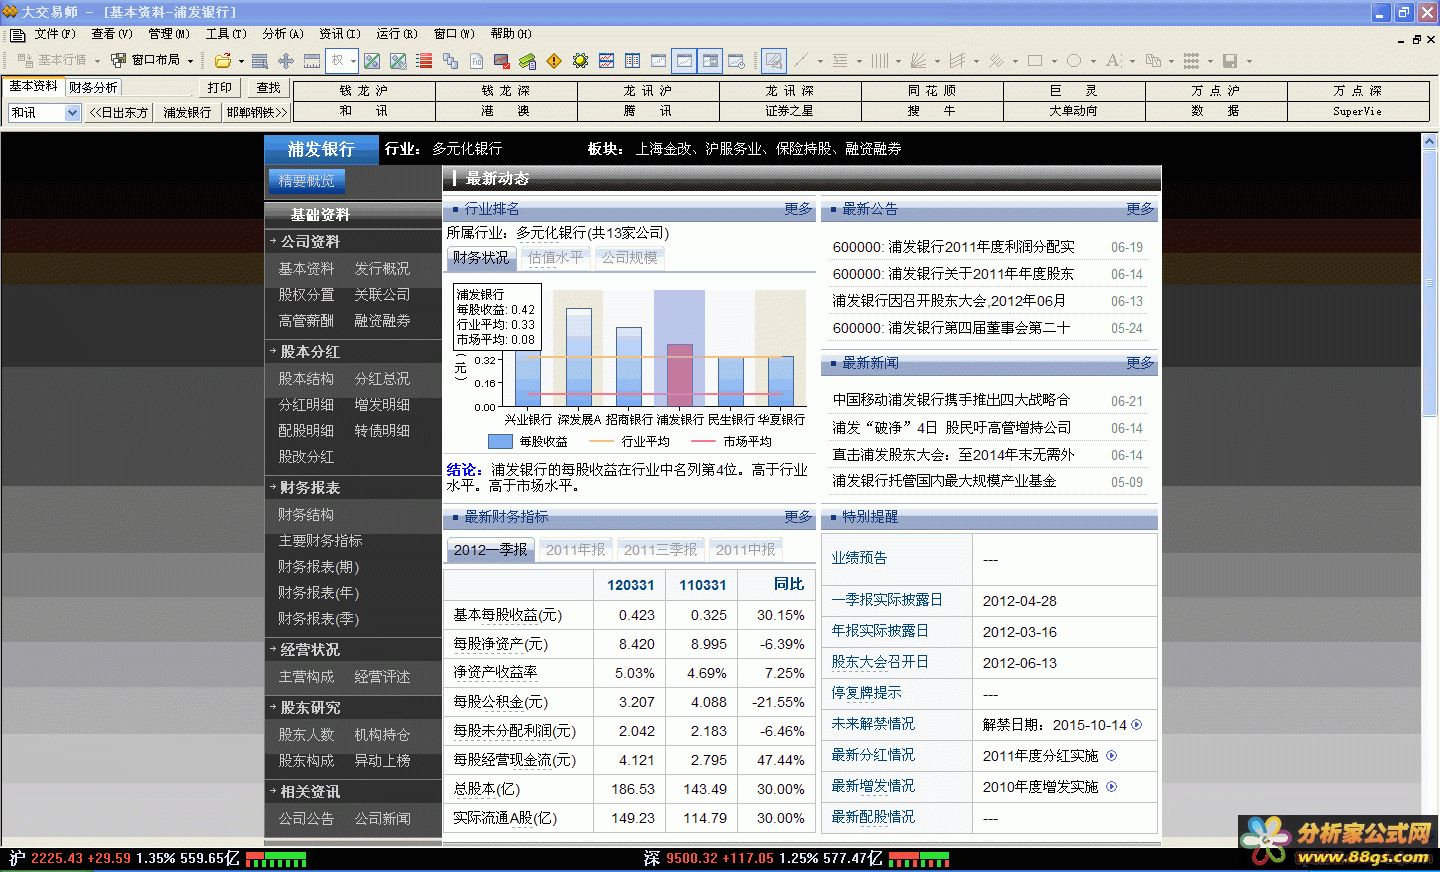The width and height of the screenshot is (1440, 872).
Task: Click the red list lines toolbar icon
Action: click(424, 61)
